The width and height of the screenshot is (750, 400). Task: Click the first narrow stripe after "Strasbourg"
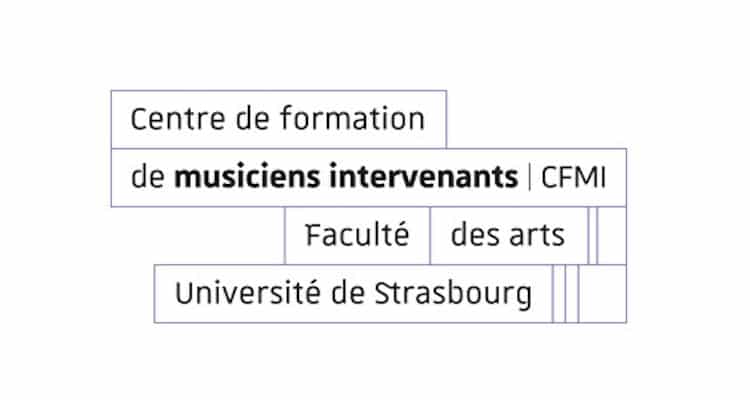559,294
